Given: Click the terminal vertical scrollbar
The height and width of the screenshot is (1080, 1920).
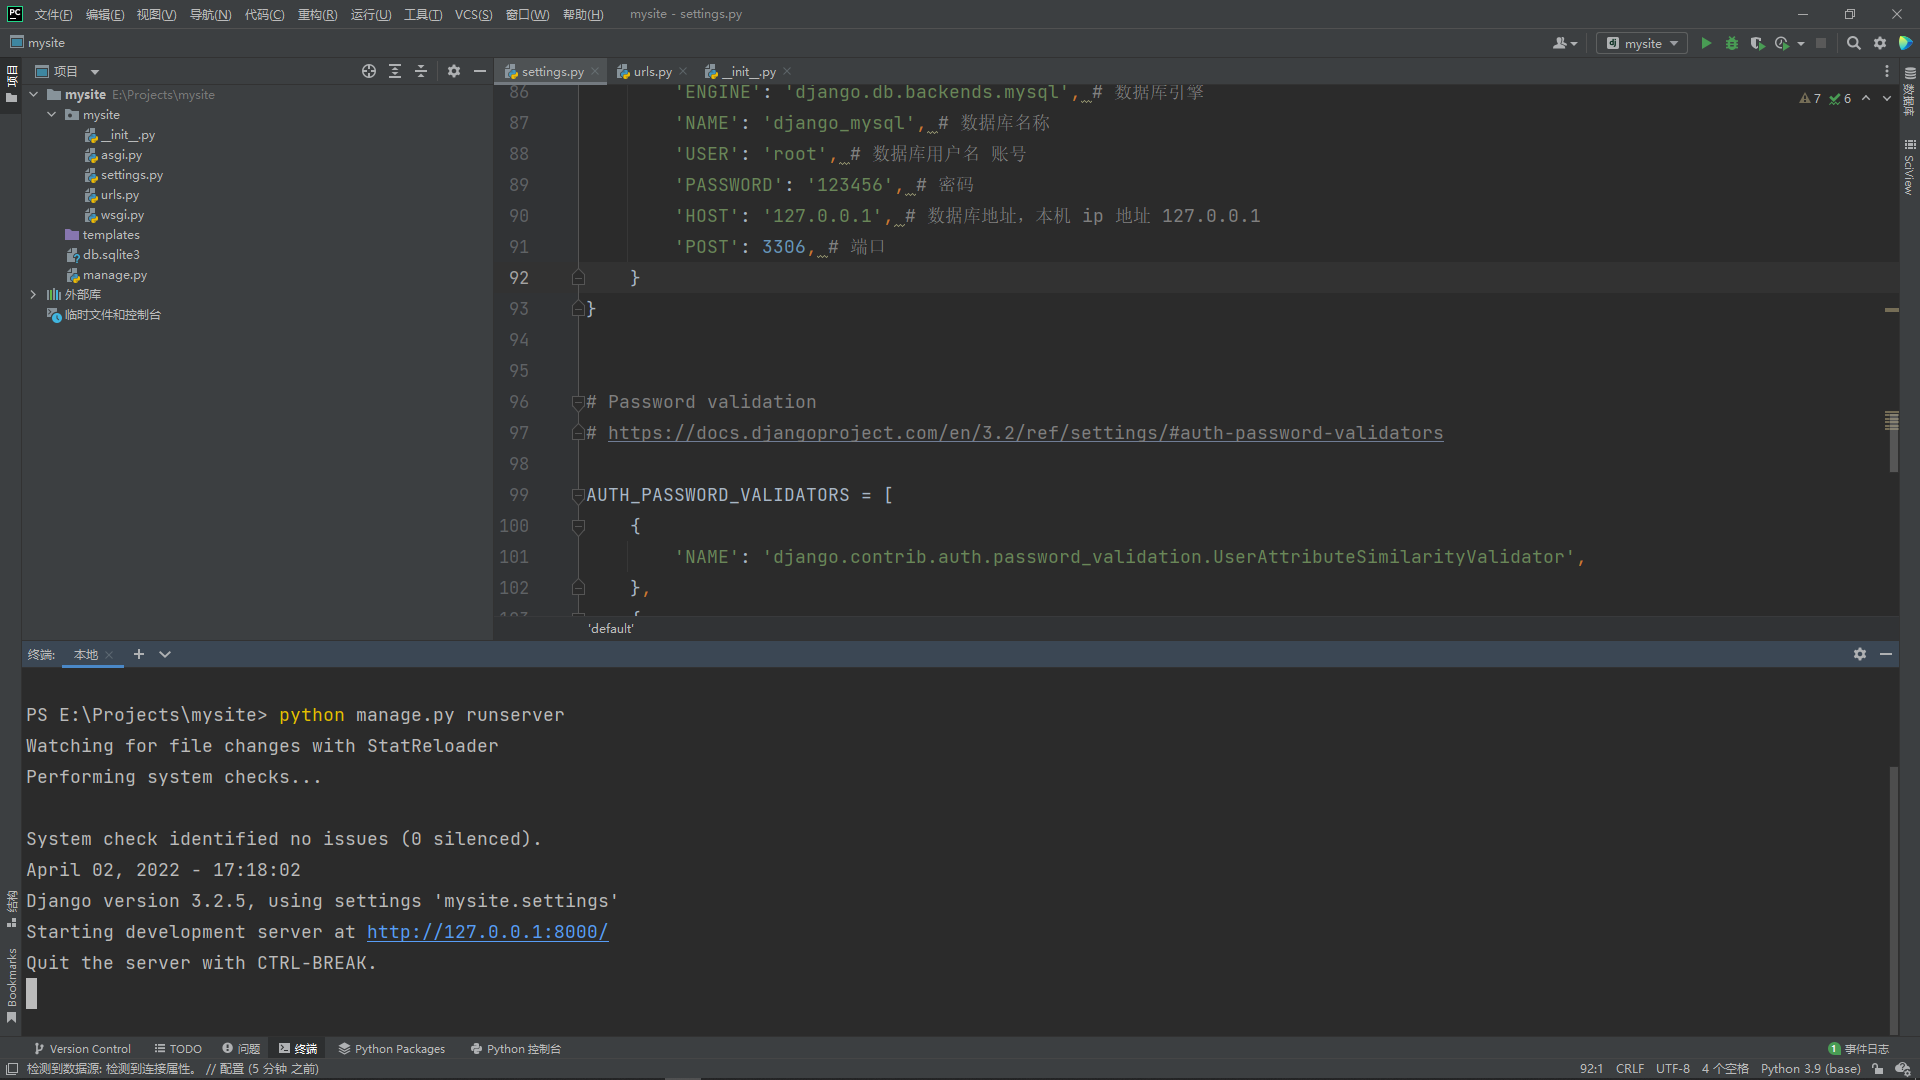Looking at the screenshot, I should click(x=1893, y=900).
